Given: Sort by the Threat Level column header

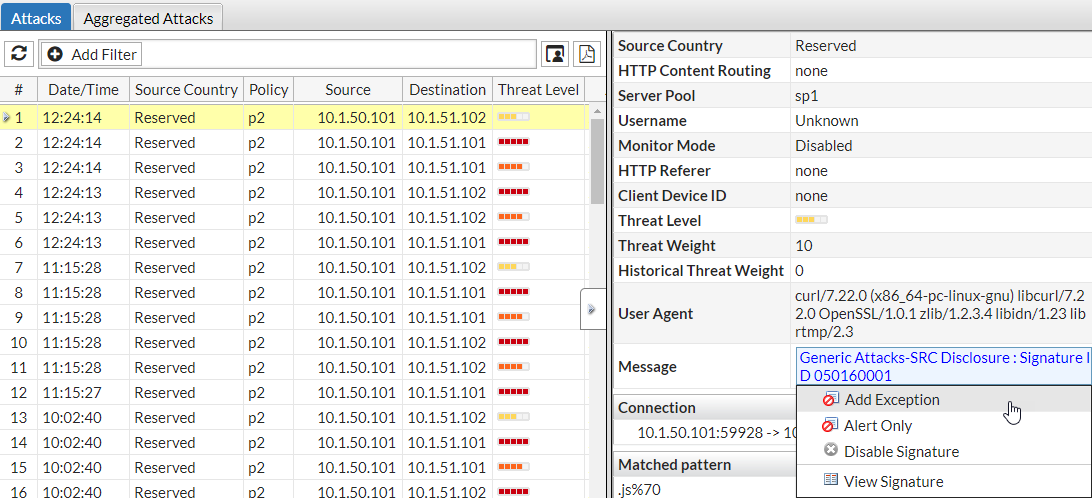Looking at the screenshot, I should click(x=538, y=90).
